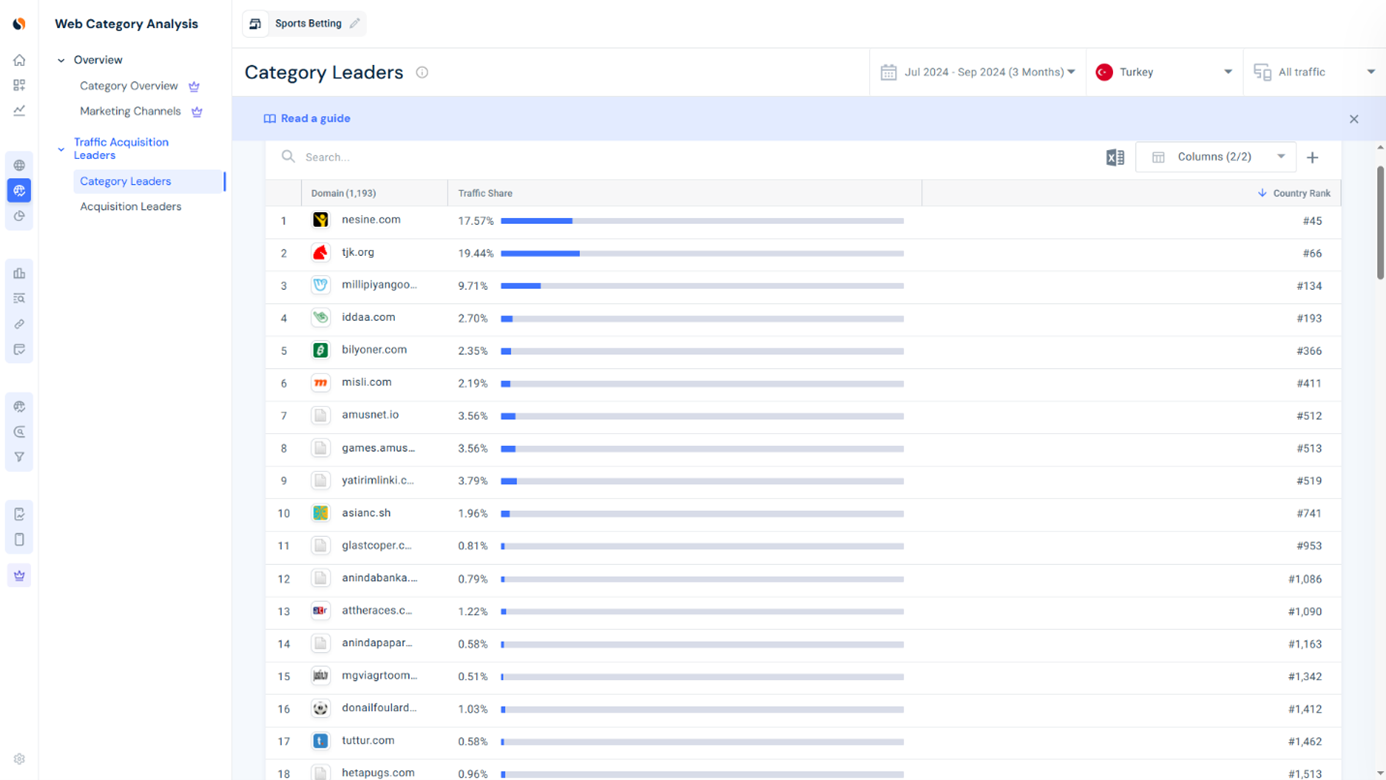The image size is (1386, 780).
Task: Open the tjk.org domain link
Action: pyautogui.click(x=358, y=253)
